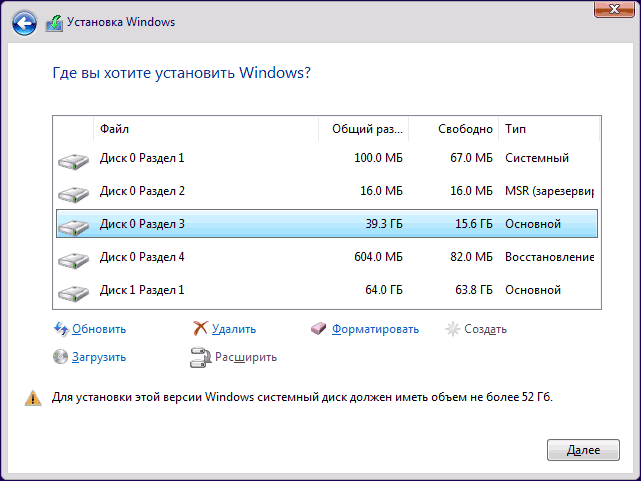Click the 100.0 МБ total size cell
The height and width of the screenshot is (481, 641).
(x=378, y=158)
